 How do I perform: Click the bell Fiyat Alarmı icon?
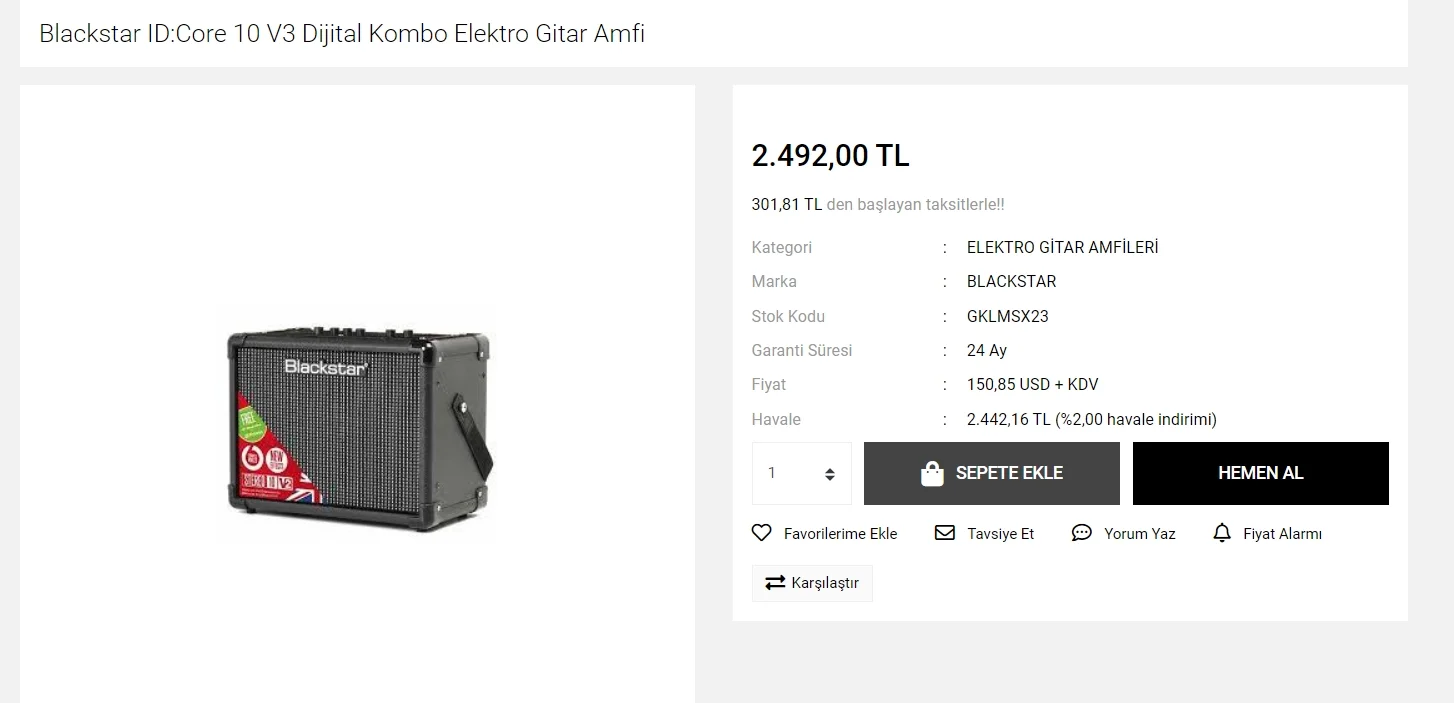(1222, 533)
